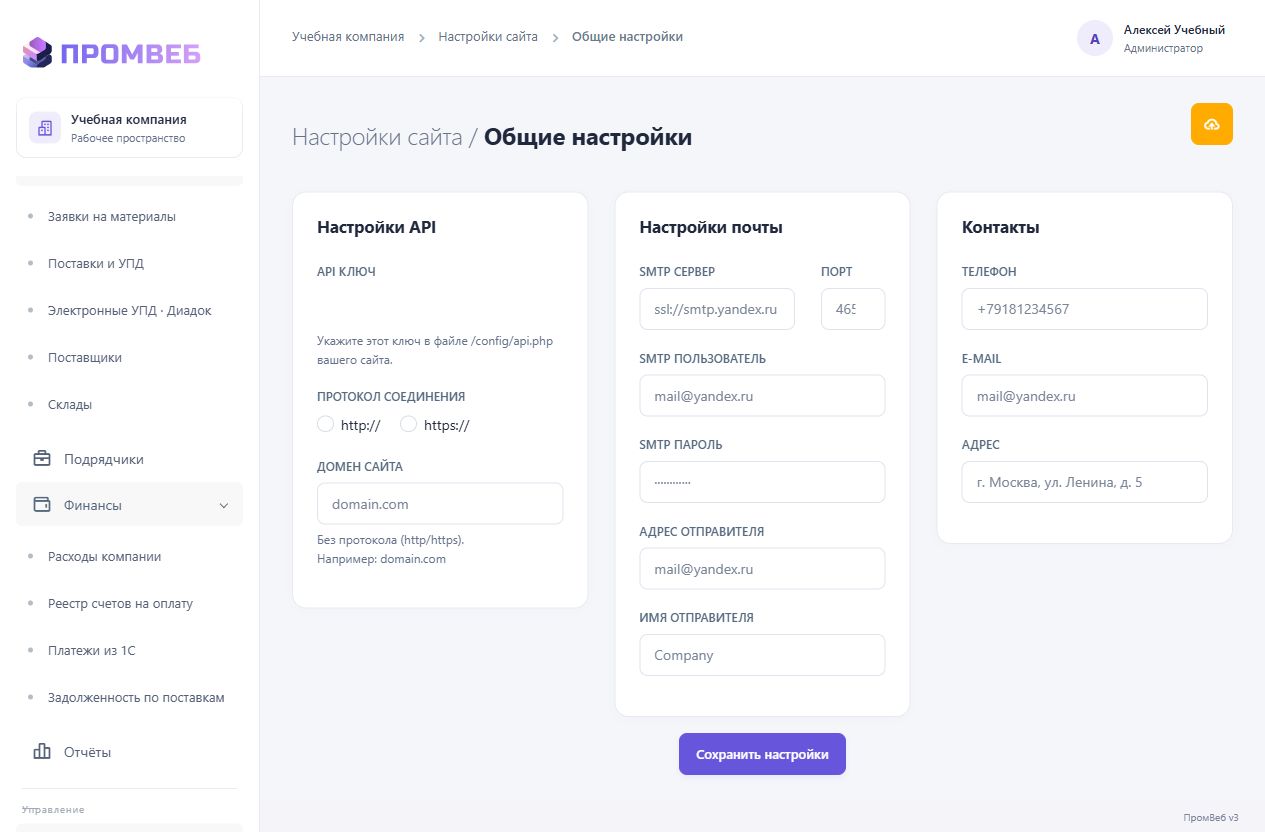Focus the Порт input field

pos(853,309)
